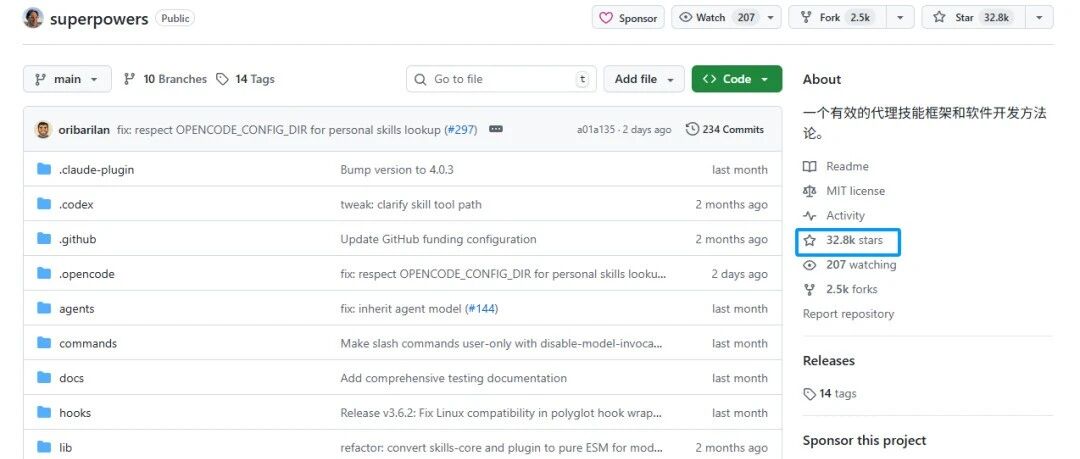This screenshot has height=459, width=1080.
Task: Click the star icon beside 32.8k stars
Action: (x=810, y=241)
